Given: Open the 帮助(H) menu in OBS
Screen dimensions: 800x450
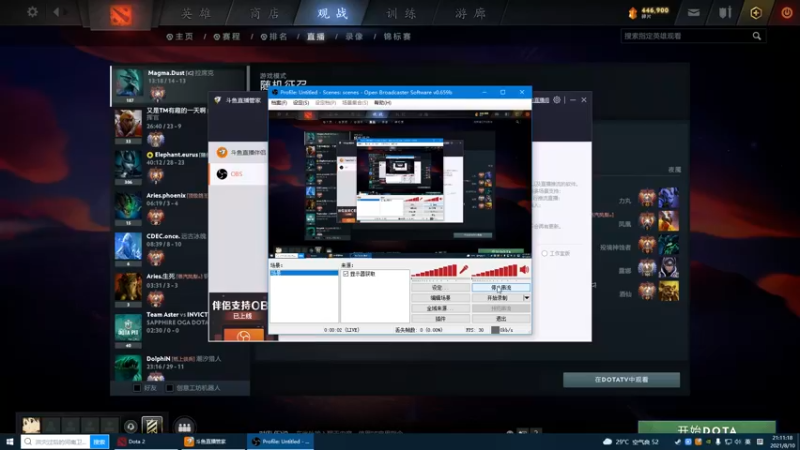Looking at the screenshot, I should pos(382,103).
